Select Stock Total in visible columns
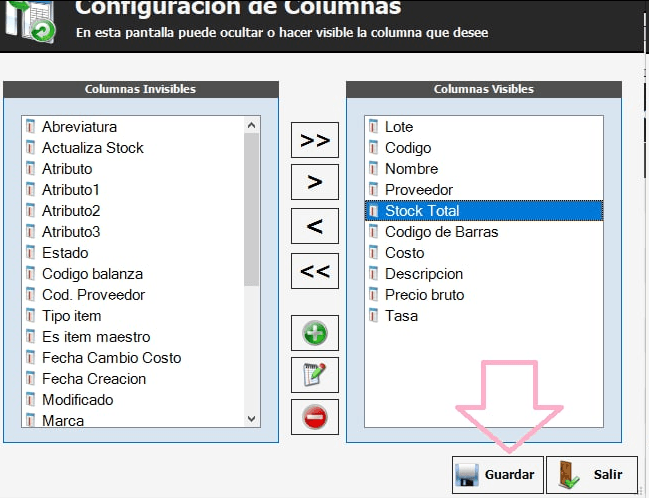 point(422,211)
